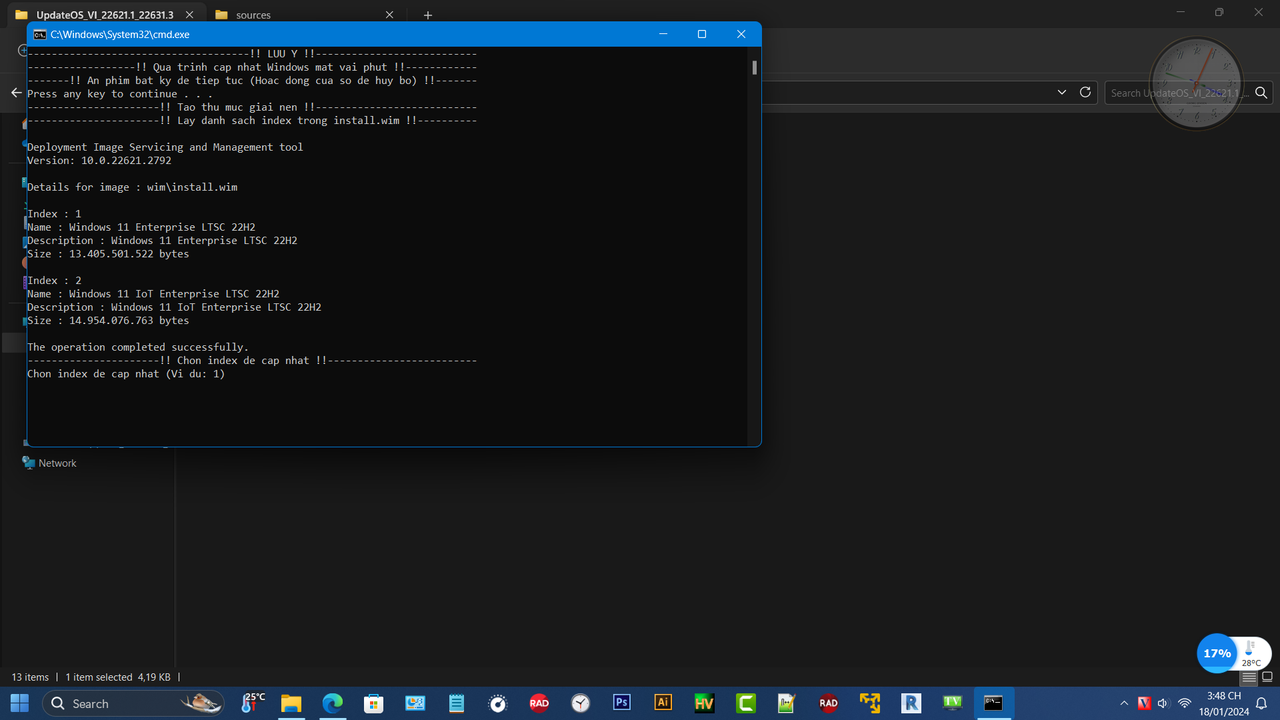The image size is (1280, 720).
Task: Open the Windows Start menu
Action: coord(20,703)
